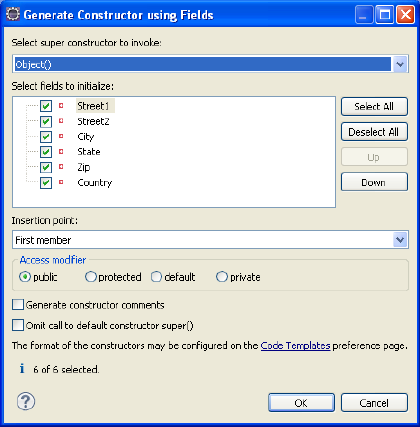Click the red field icon beside State
Viewport: 420px width, 427px height.
(61, 151)
